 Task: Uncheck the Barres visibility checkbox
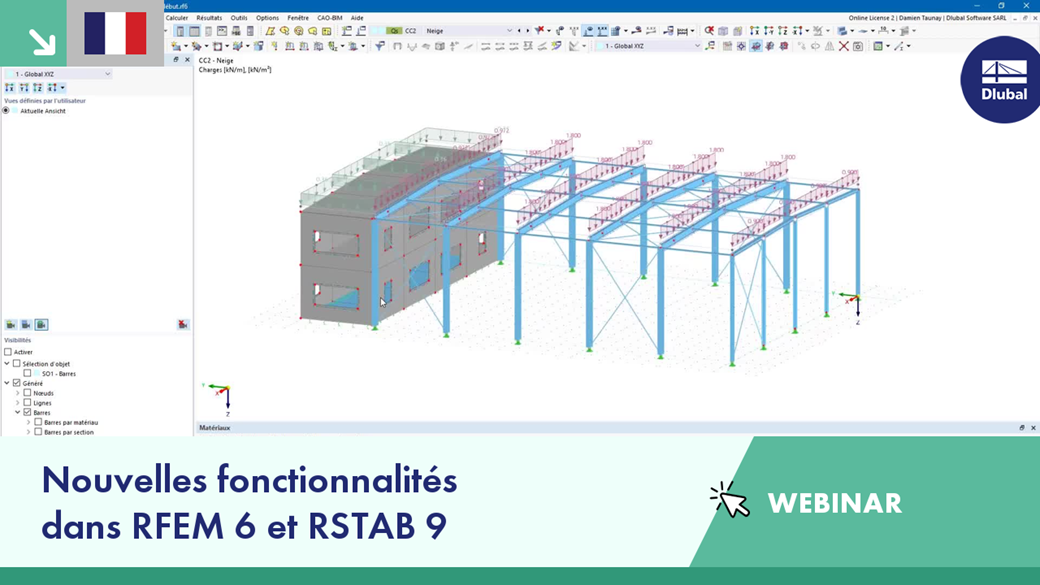coord(27,412)
